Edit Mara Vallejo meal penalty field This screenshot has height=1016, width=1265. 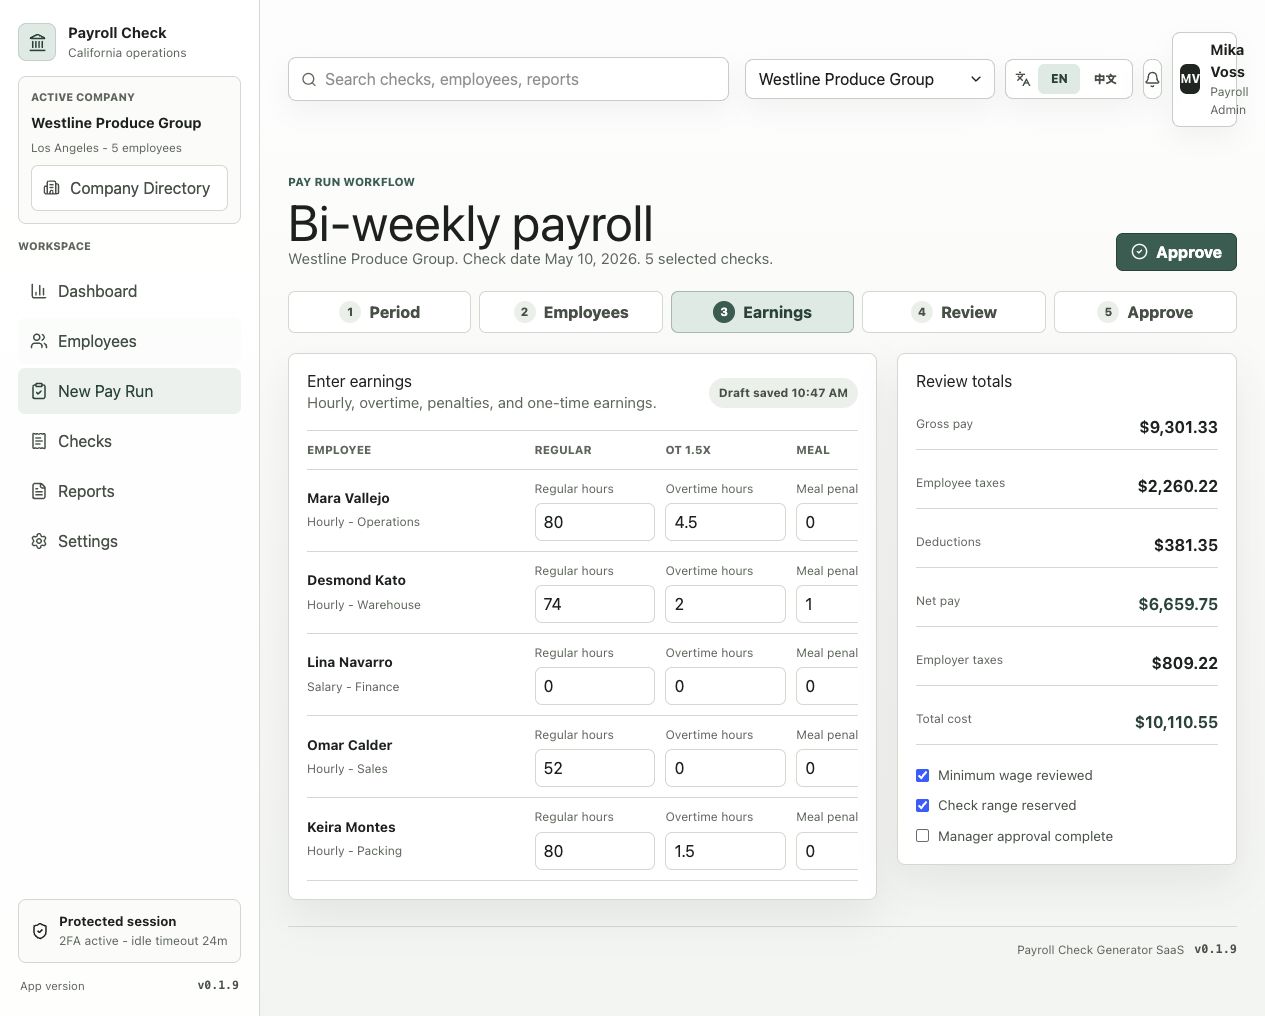point(827,522)
